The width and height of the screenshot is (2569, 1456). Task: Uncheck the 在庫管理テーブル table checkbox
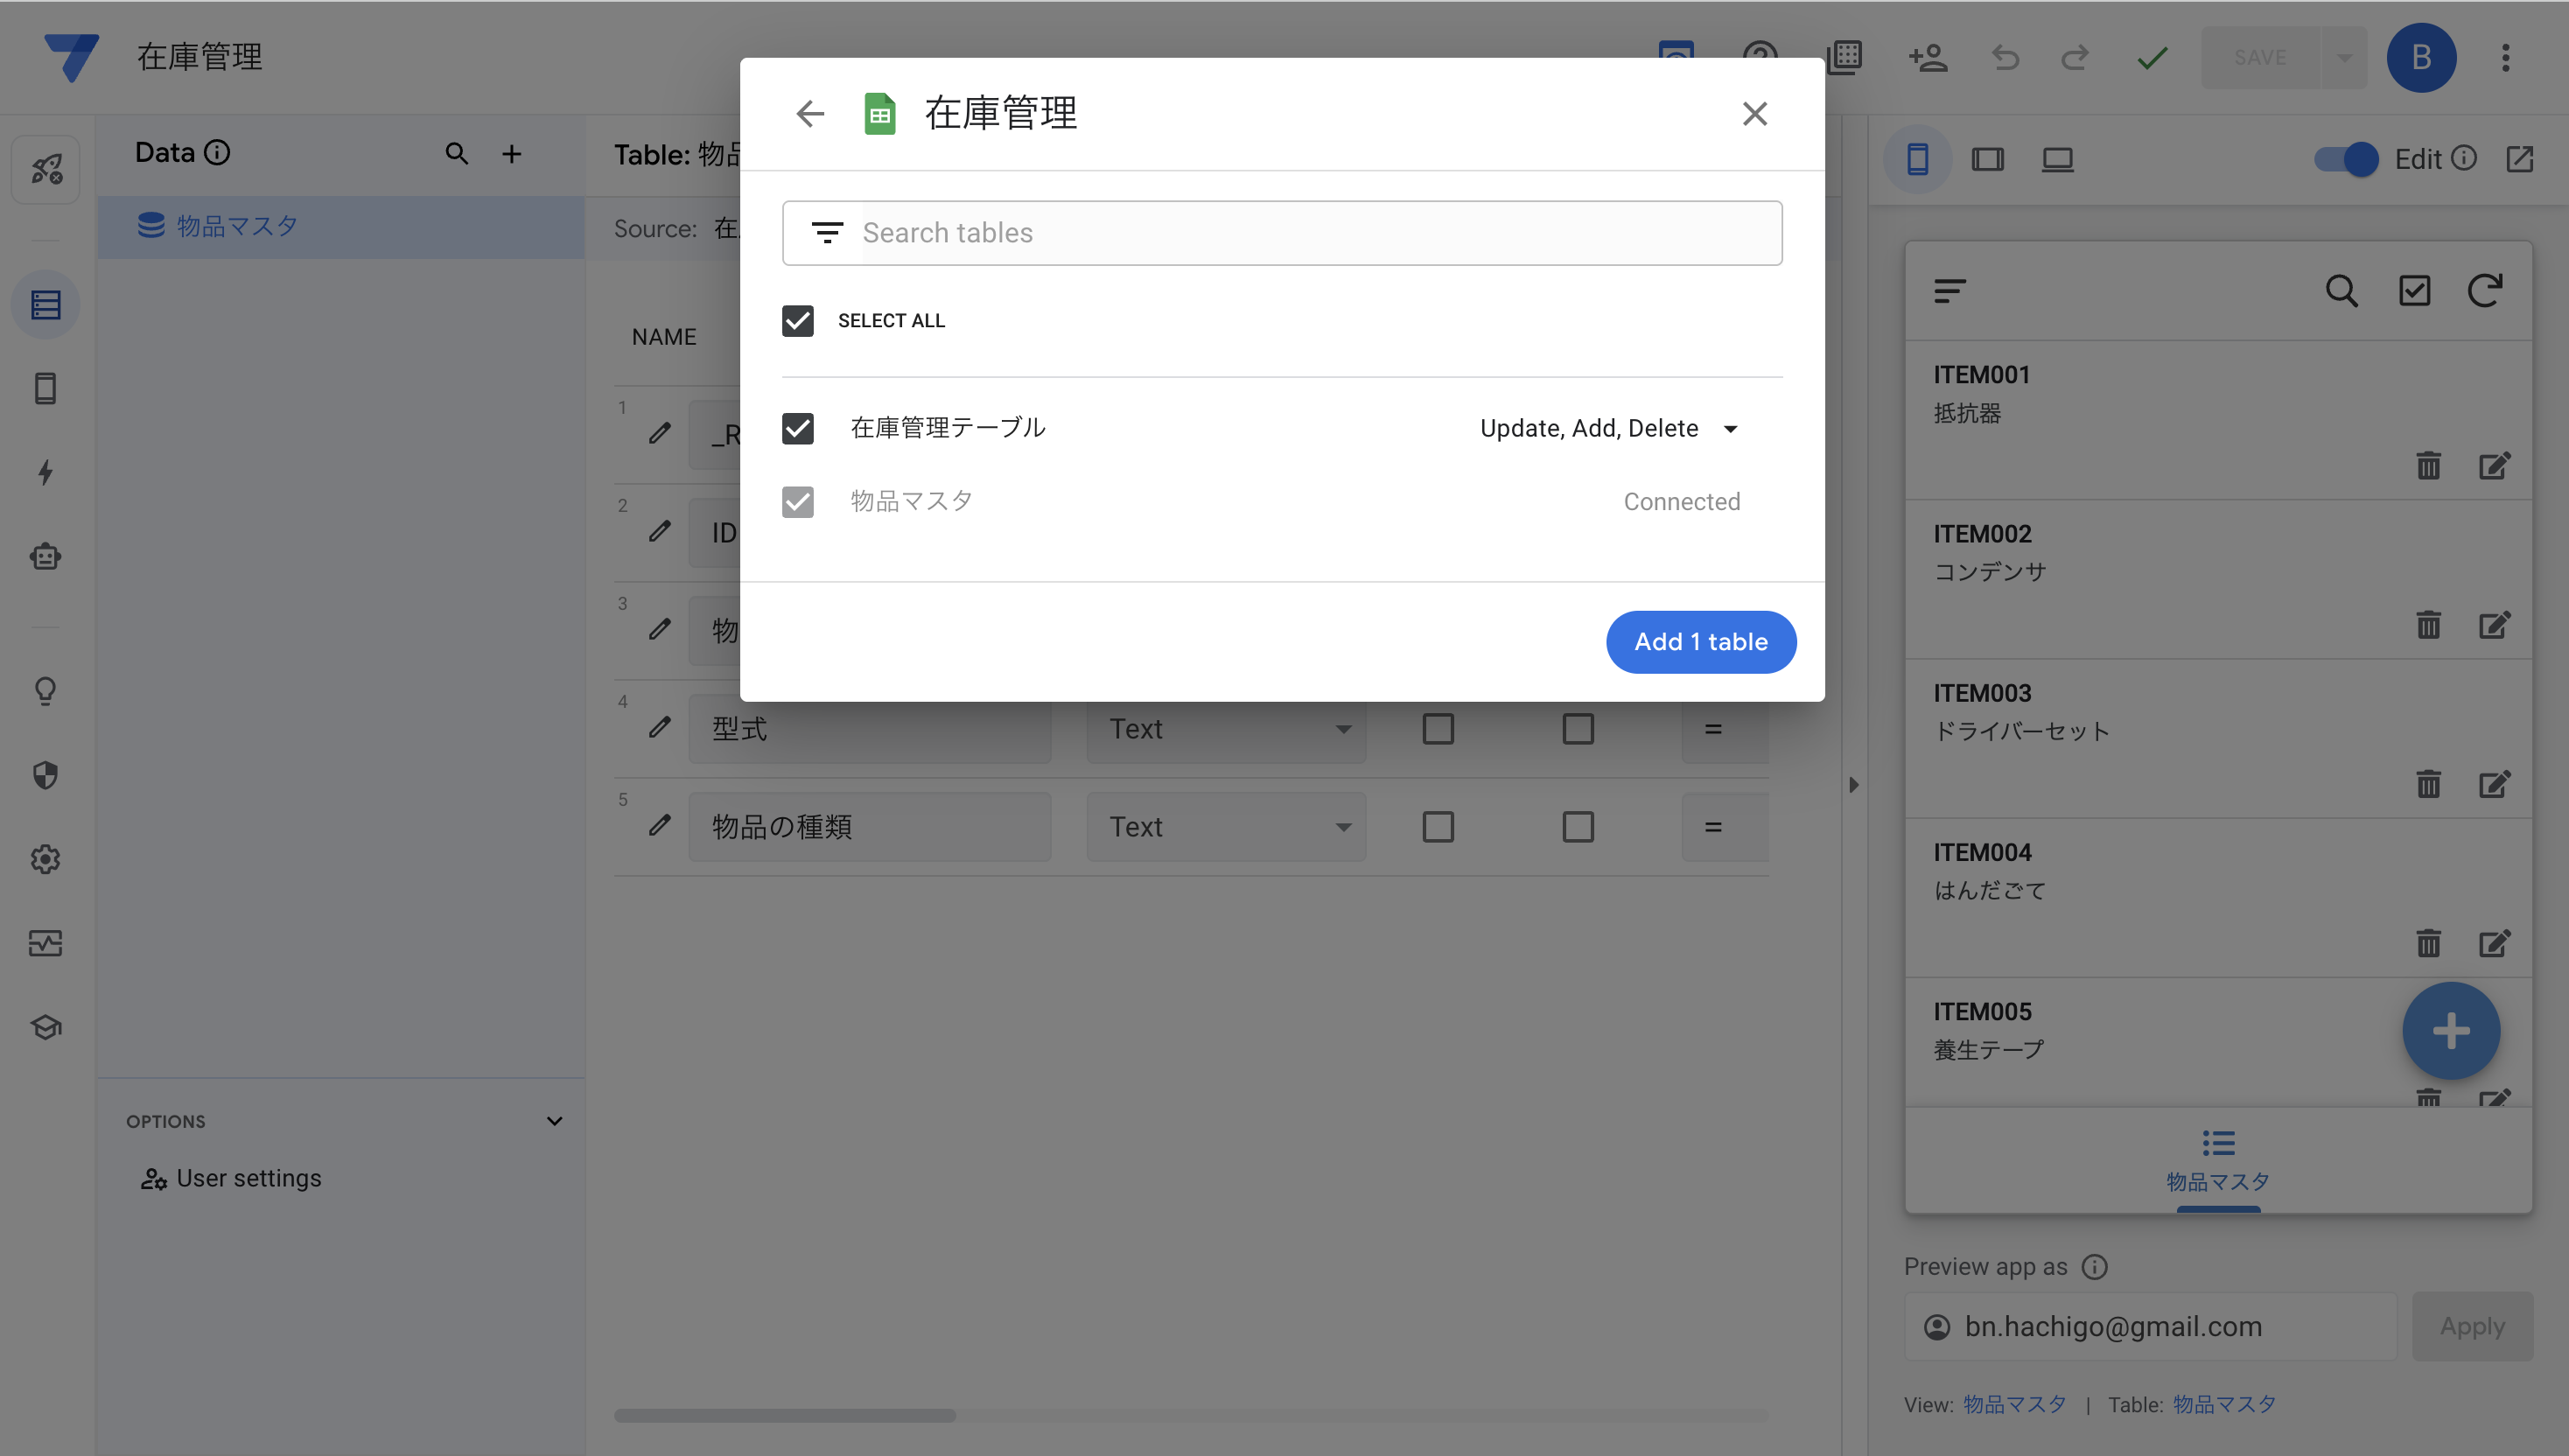797,429
